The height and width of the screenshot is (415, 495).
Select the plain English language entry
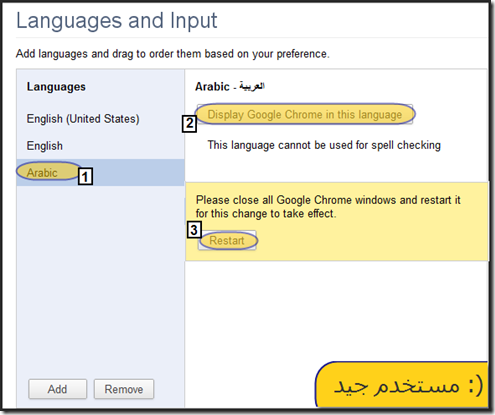[x=100, y=146]
